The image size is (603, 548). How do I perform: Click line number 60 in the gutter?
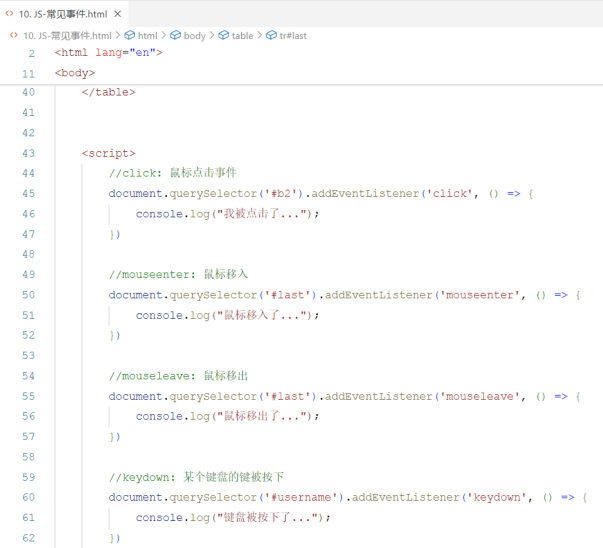coord(28,497)
